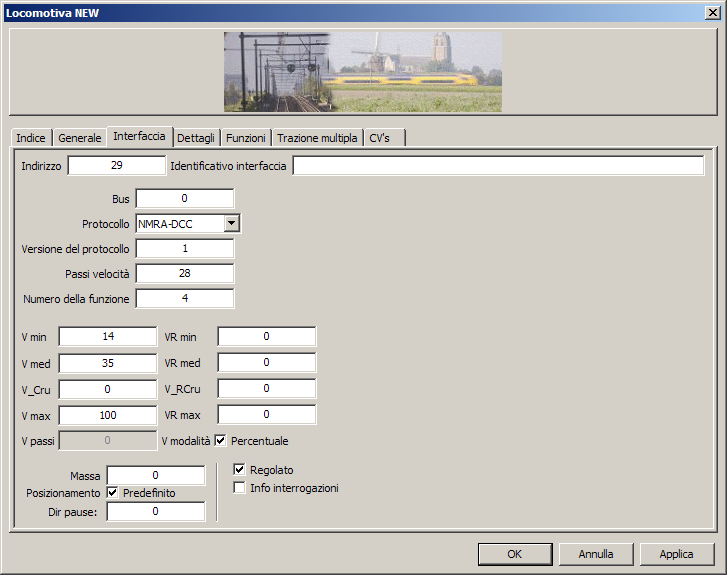Switch to the Indice tab
Image resolution: width=727 pixels, height=575 pixels.
coord(31,138)
